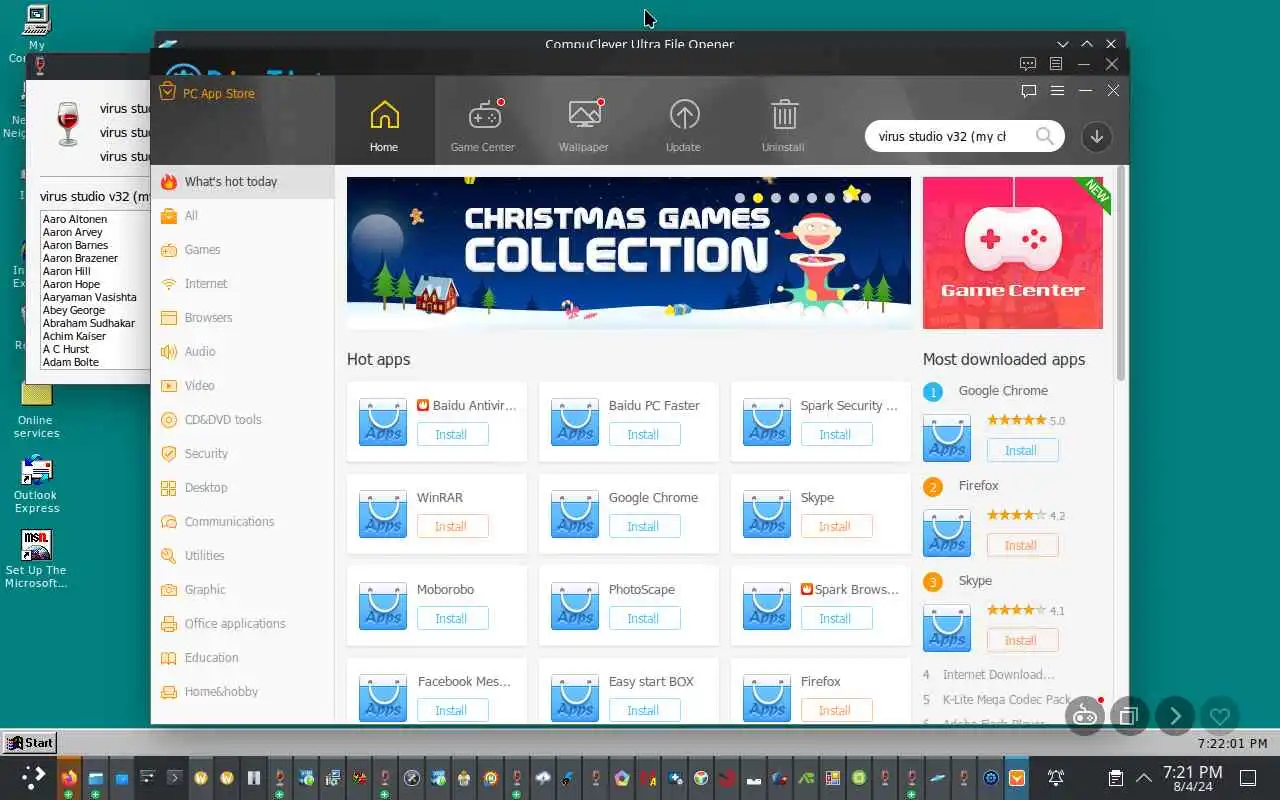Click the floating next arrow icon

1175,716
